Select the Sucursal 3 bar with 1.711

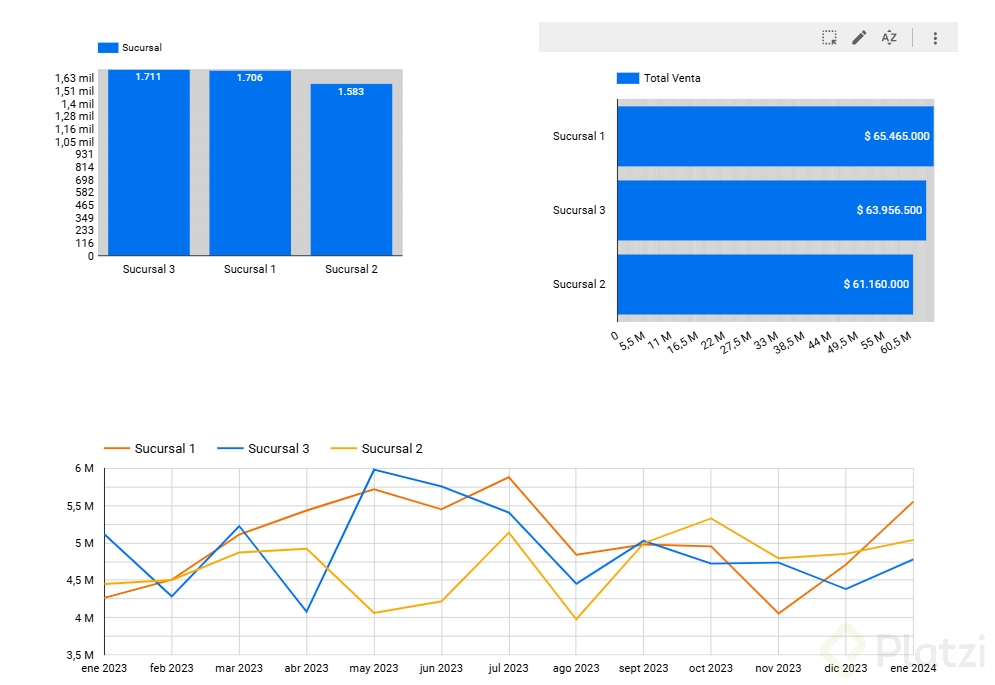click(148, 163)
